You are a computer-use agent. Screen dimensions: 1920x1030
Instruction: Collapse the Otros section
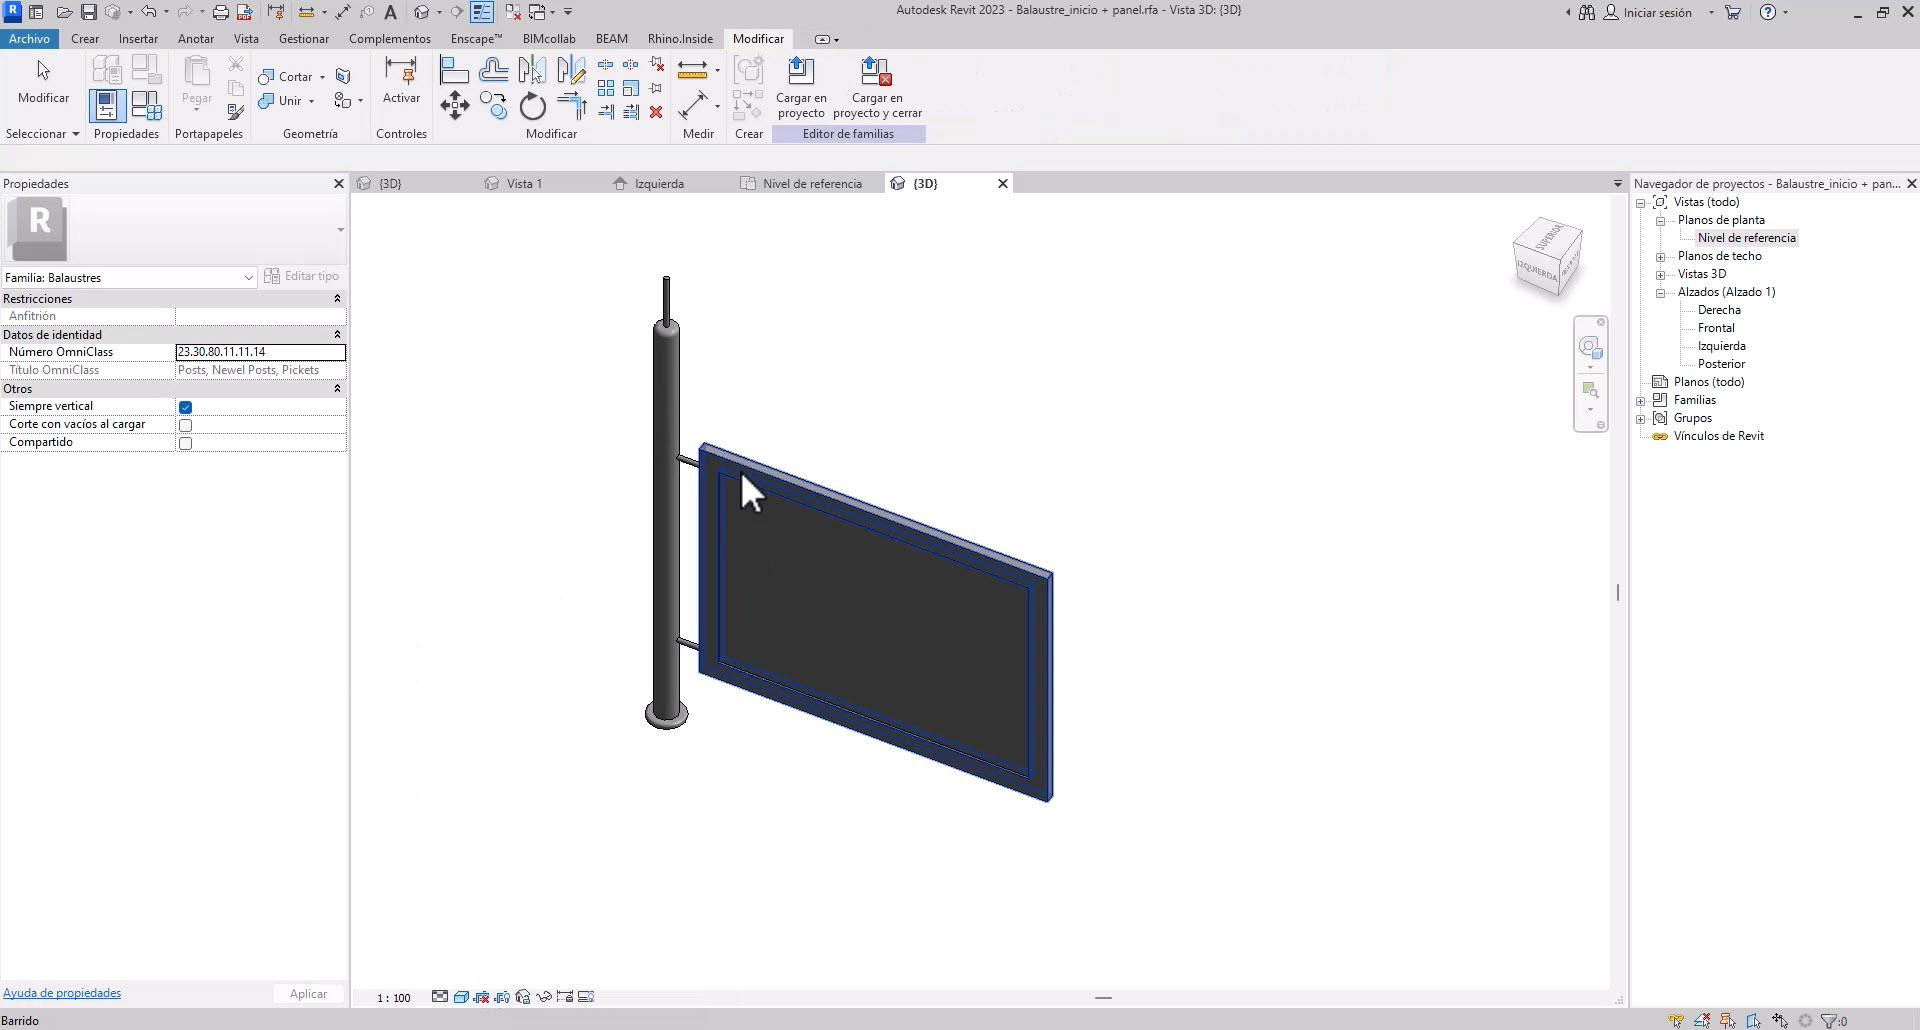[337, 388]
